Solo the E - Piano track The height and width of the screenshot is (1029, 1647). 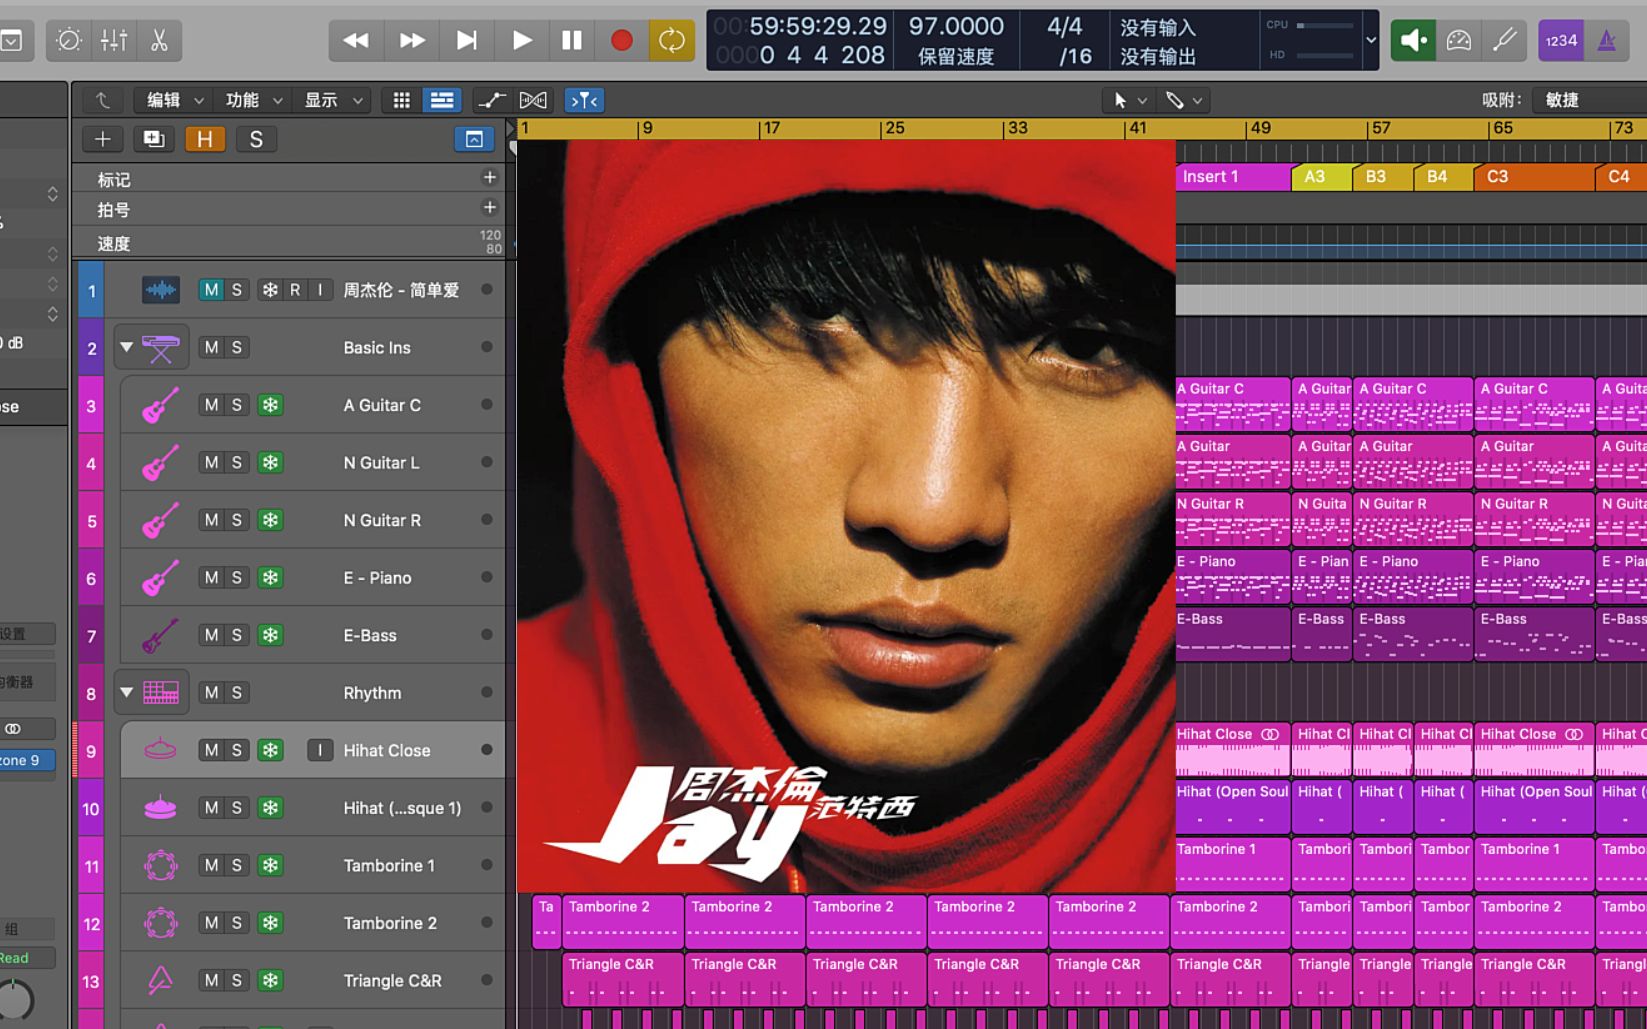237,577
